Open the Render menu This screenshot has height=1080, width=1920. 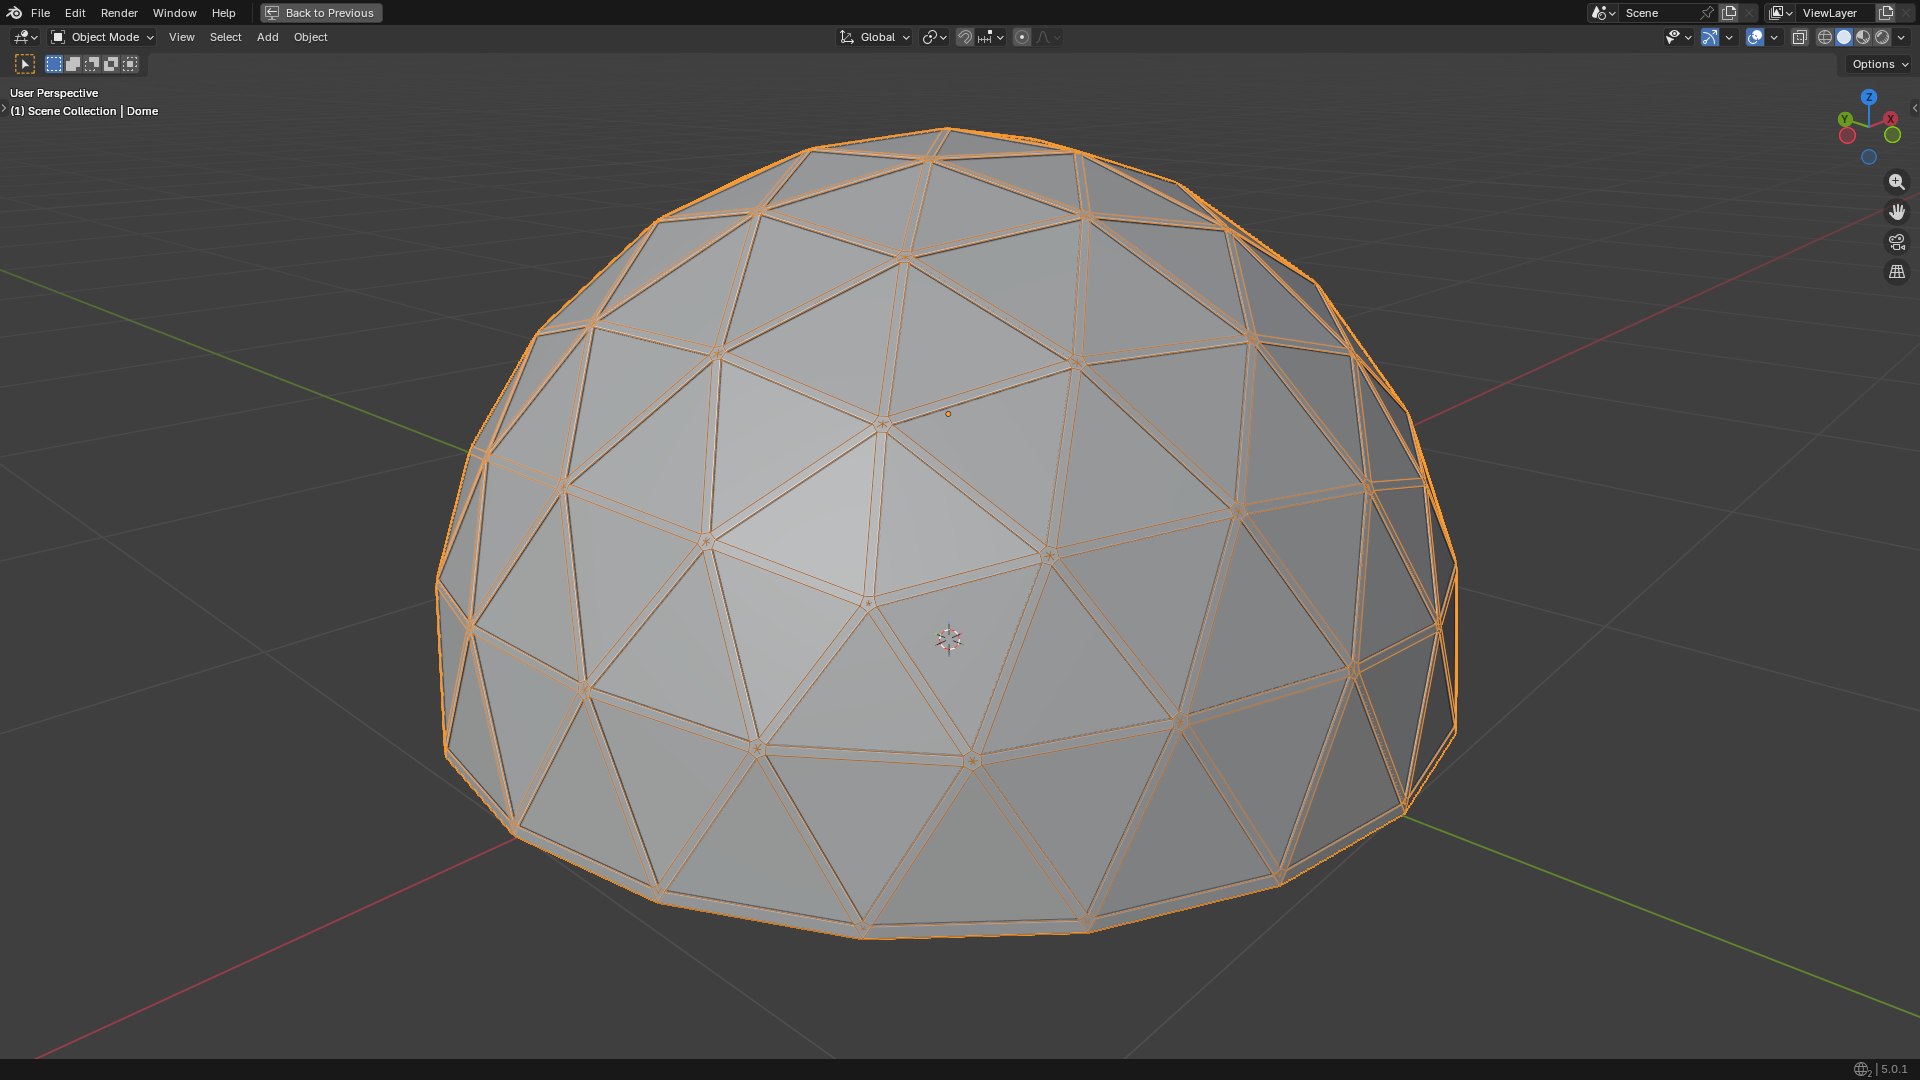(x=119, y=13)
